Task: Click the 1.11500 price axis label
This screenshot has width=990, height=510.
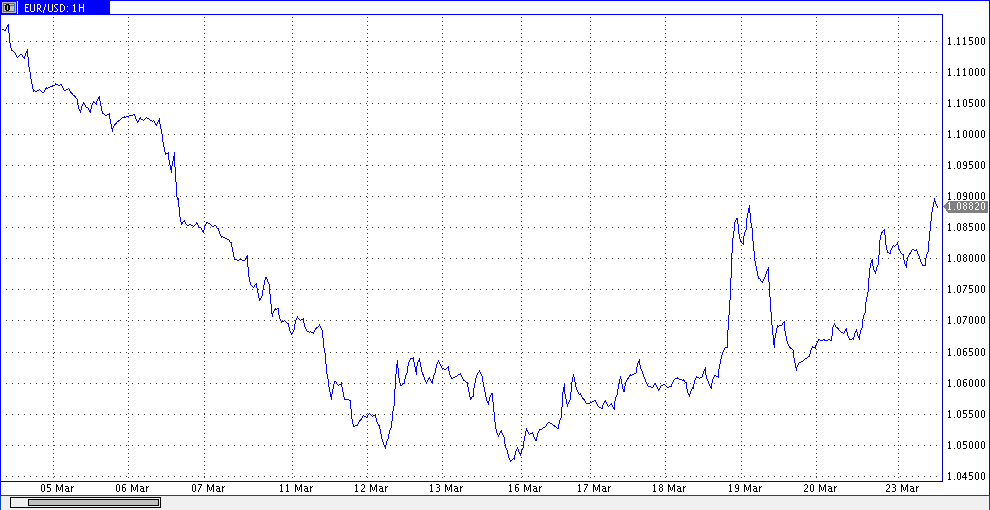Action: coord(964,41)
